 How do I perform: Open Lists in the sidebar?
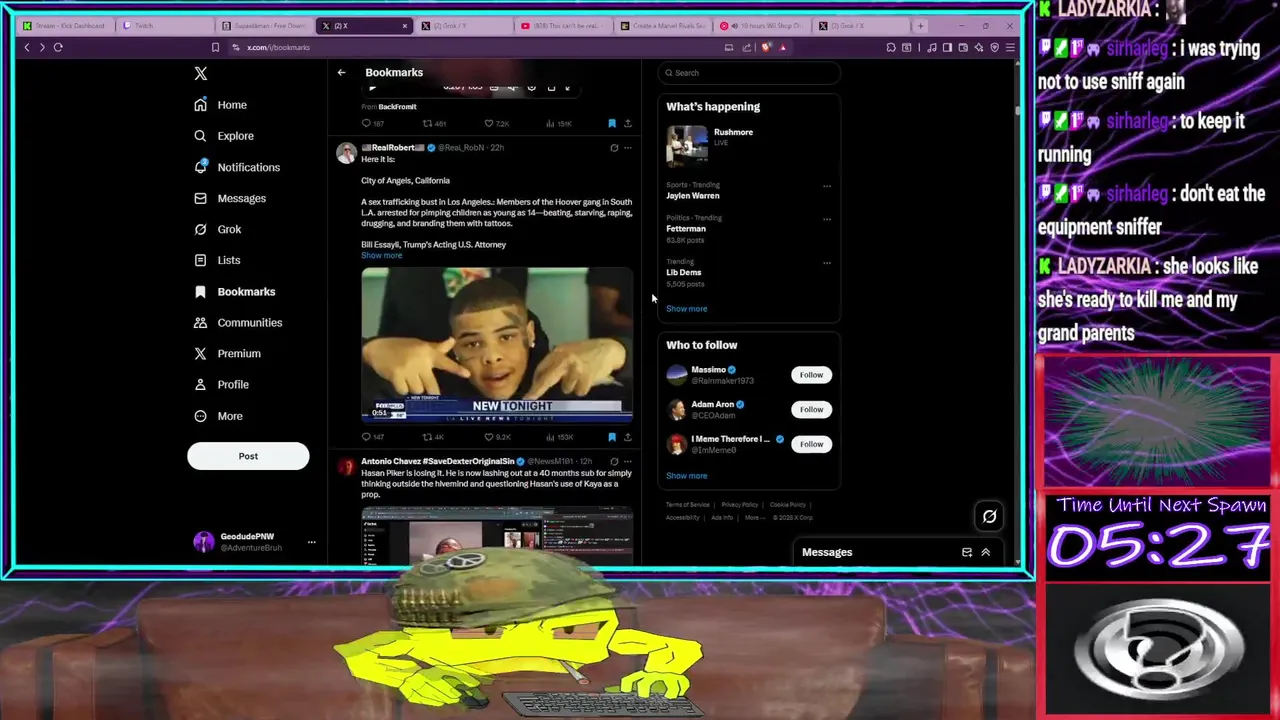coord(217,260)
